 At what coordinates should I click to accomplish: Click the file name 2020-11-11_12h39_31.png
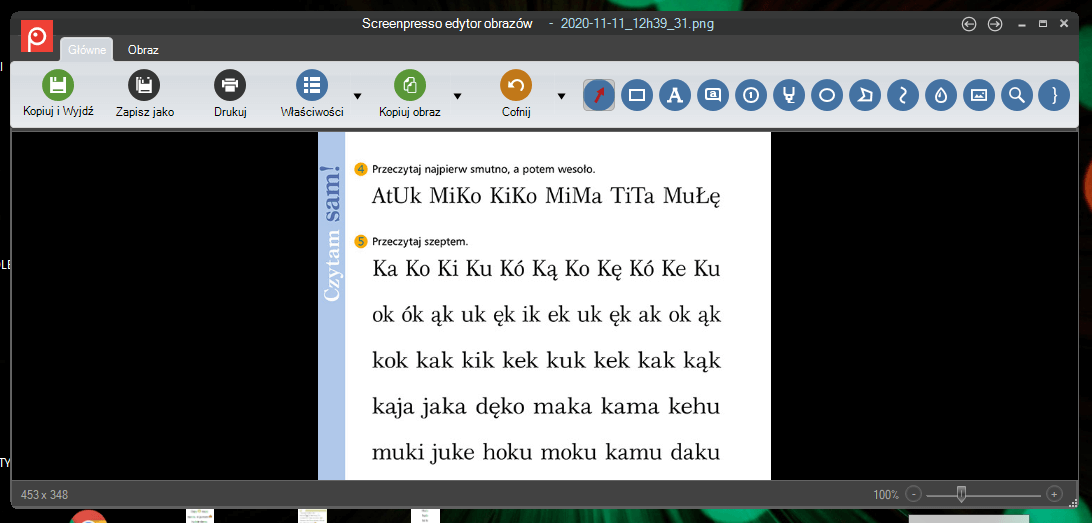(x=637, y=24)
